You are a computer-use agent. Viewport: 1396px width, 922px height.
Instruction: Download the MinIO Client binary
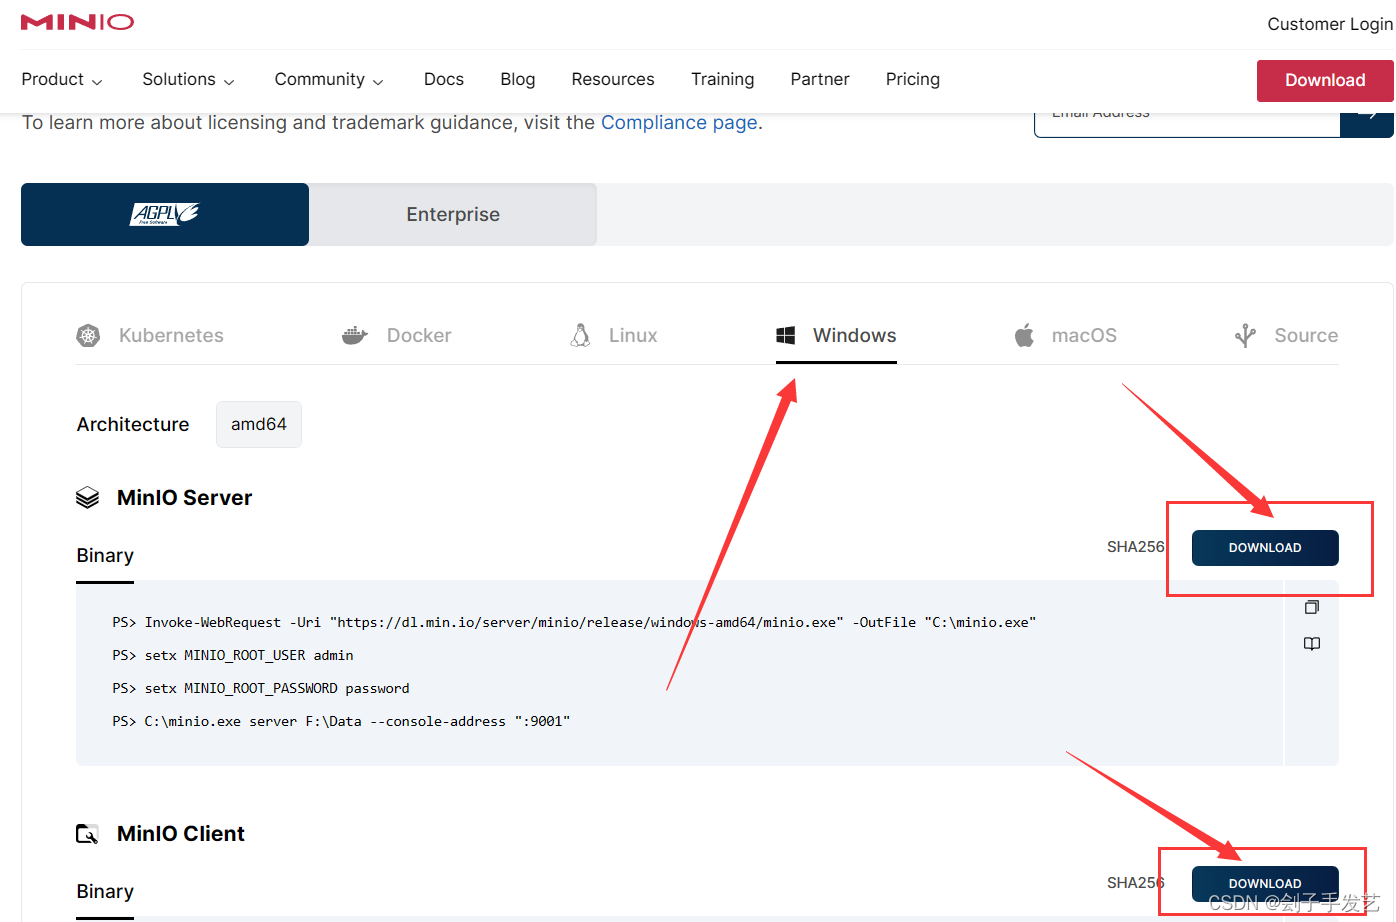(x=1265, y=883)
